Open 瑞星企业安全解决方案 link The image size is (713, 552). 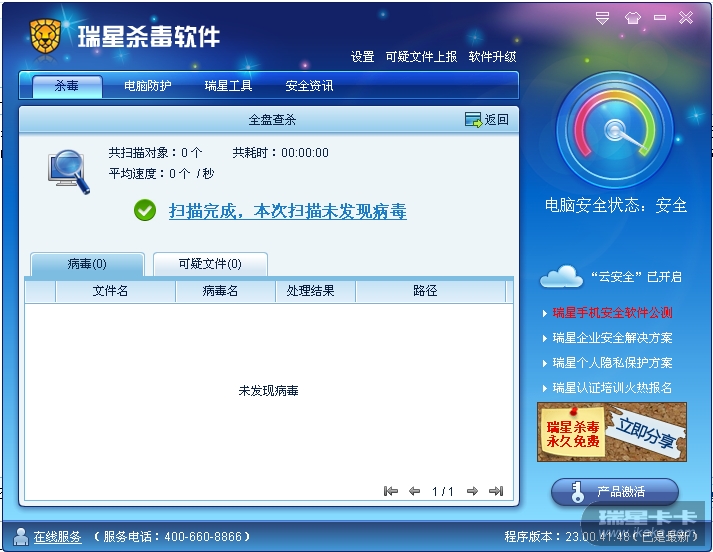[x=612, y=338]
